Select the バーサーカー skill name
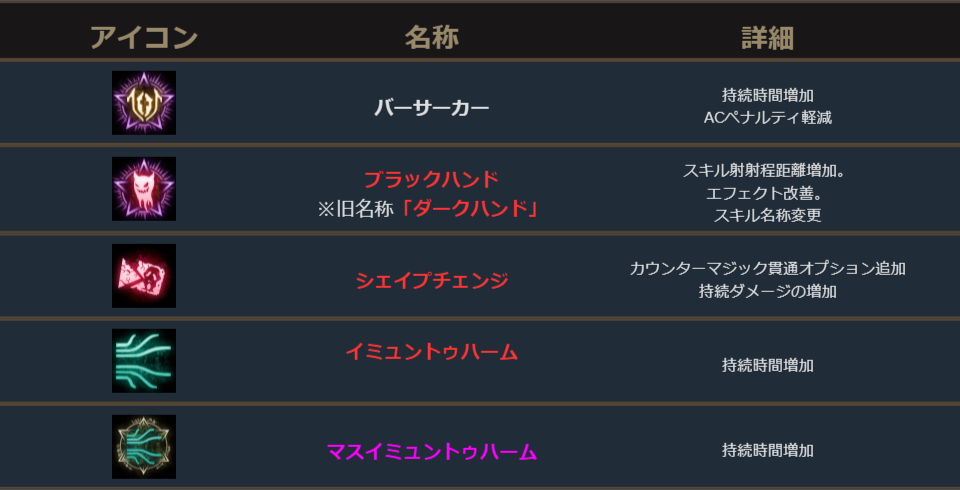This screenshot has width=960, height=490. [431, 108]
